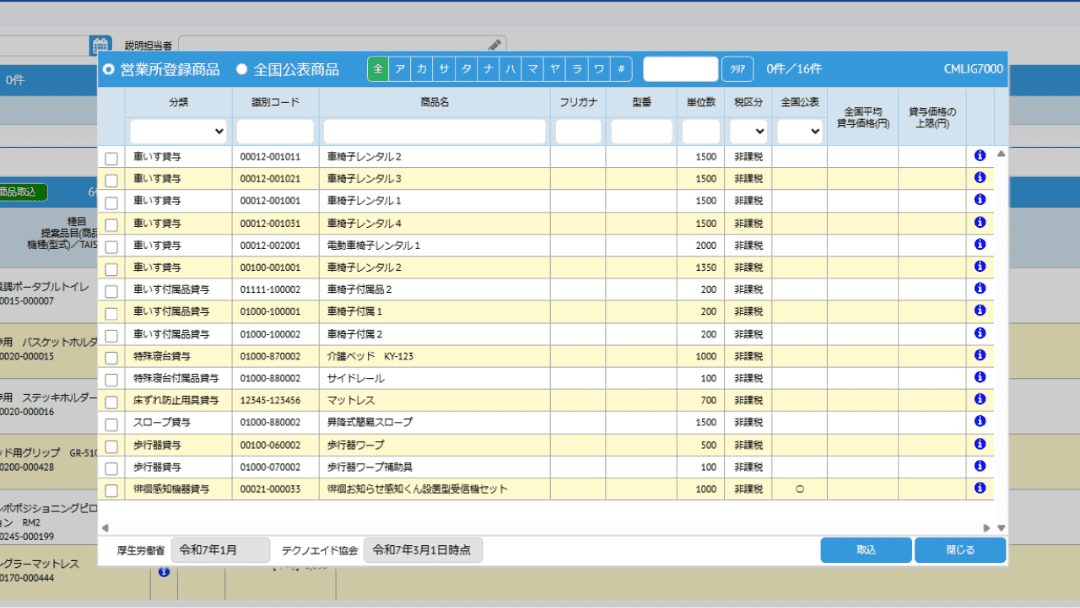Focus the 単位数 filter field
The width and height of the screenshot is (1080, 608).
click(x=700, y=131)
